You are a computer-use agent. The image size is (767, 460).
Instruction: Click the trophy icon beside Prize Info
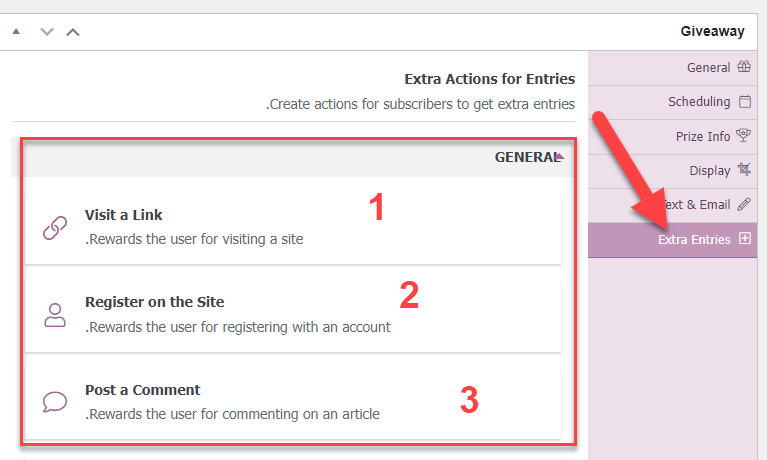coord(744,136)
